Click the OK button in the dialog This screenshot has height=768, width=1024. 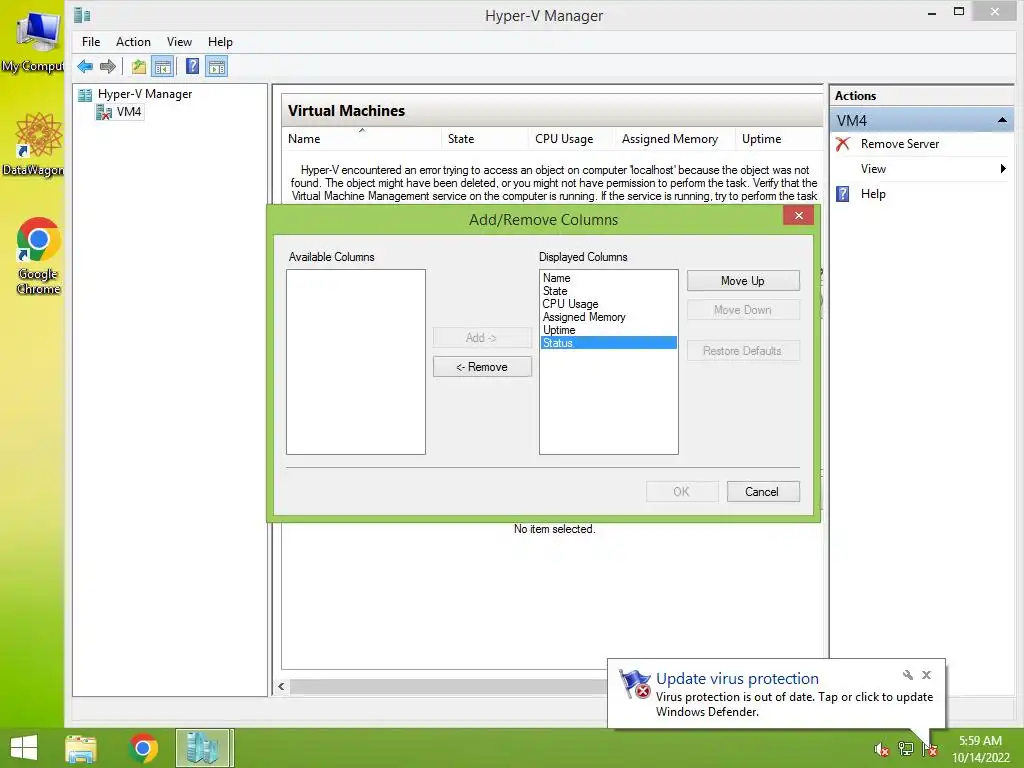tap(682, 492)
